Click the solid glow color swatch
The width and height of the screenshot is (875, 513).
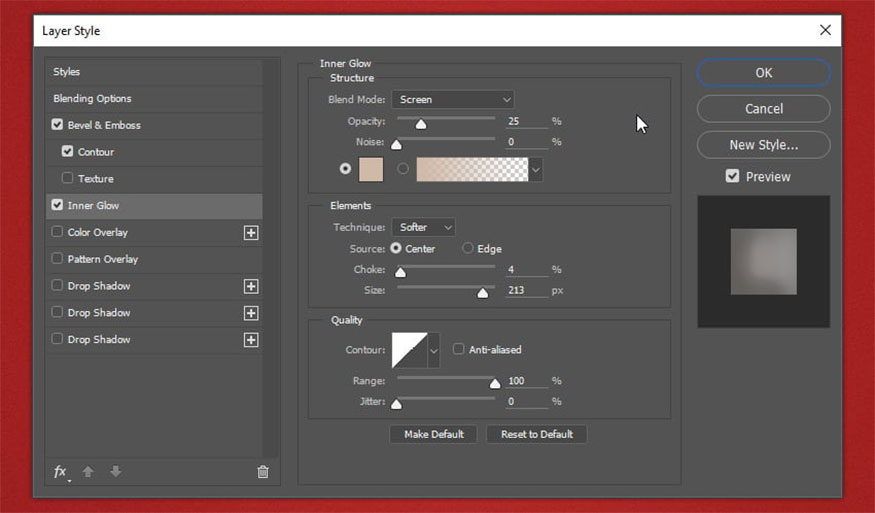coord(371,170)
